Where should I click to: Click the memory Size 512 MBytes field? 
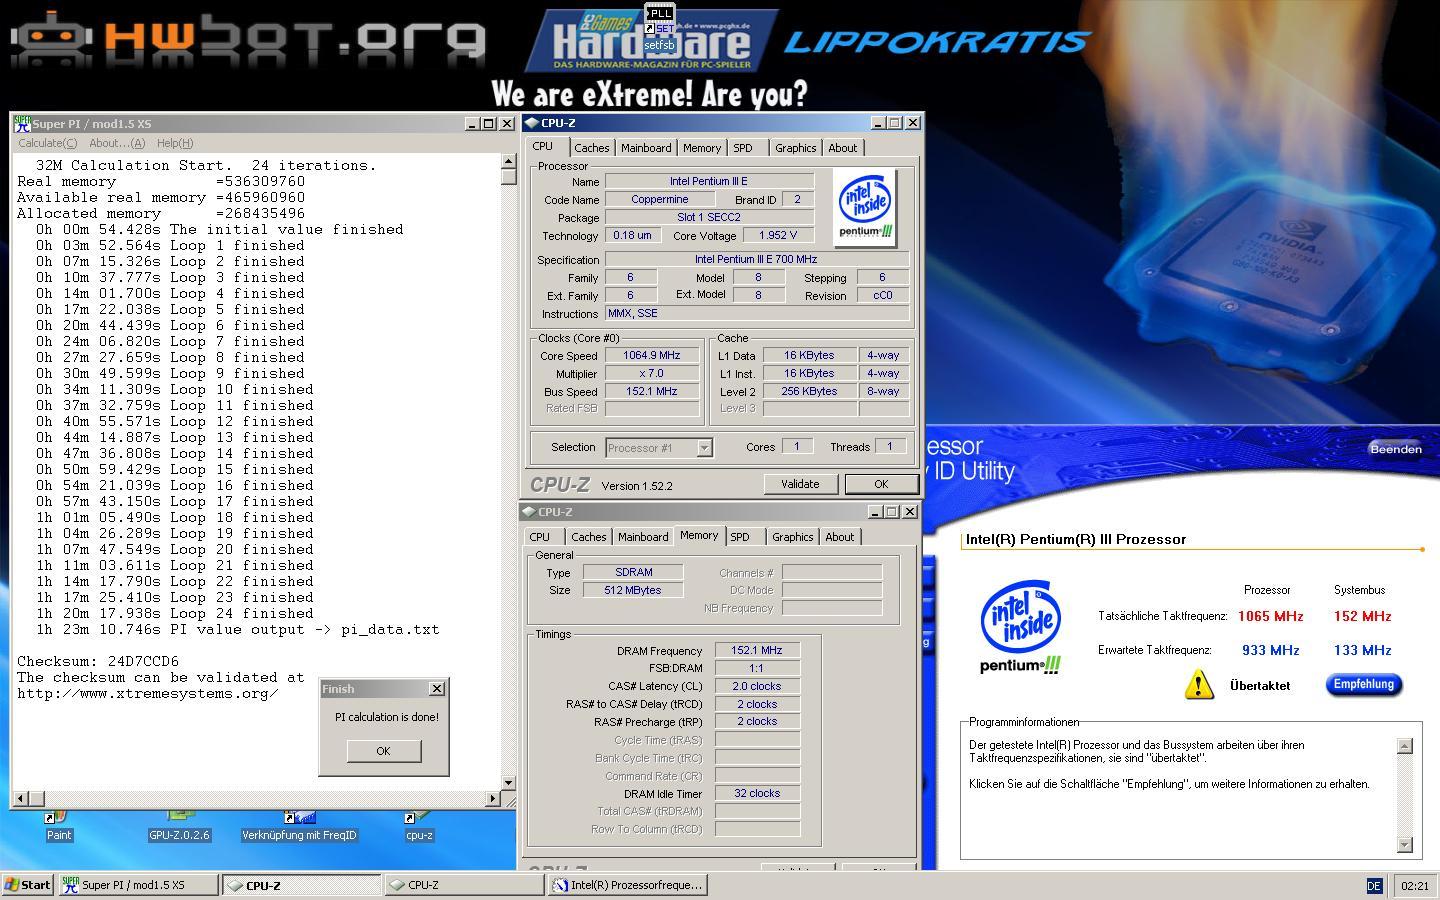[634, 591]
